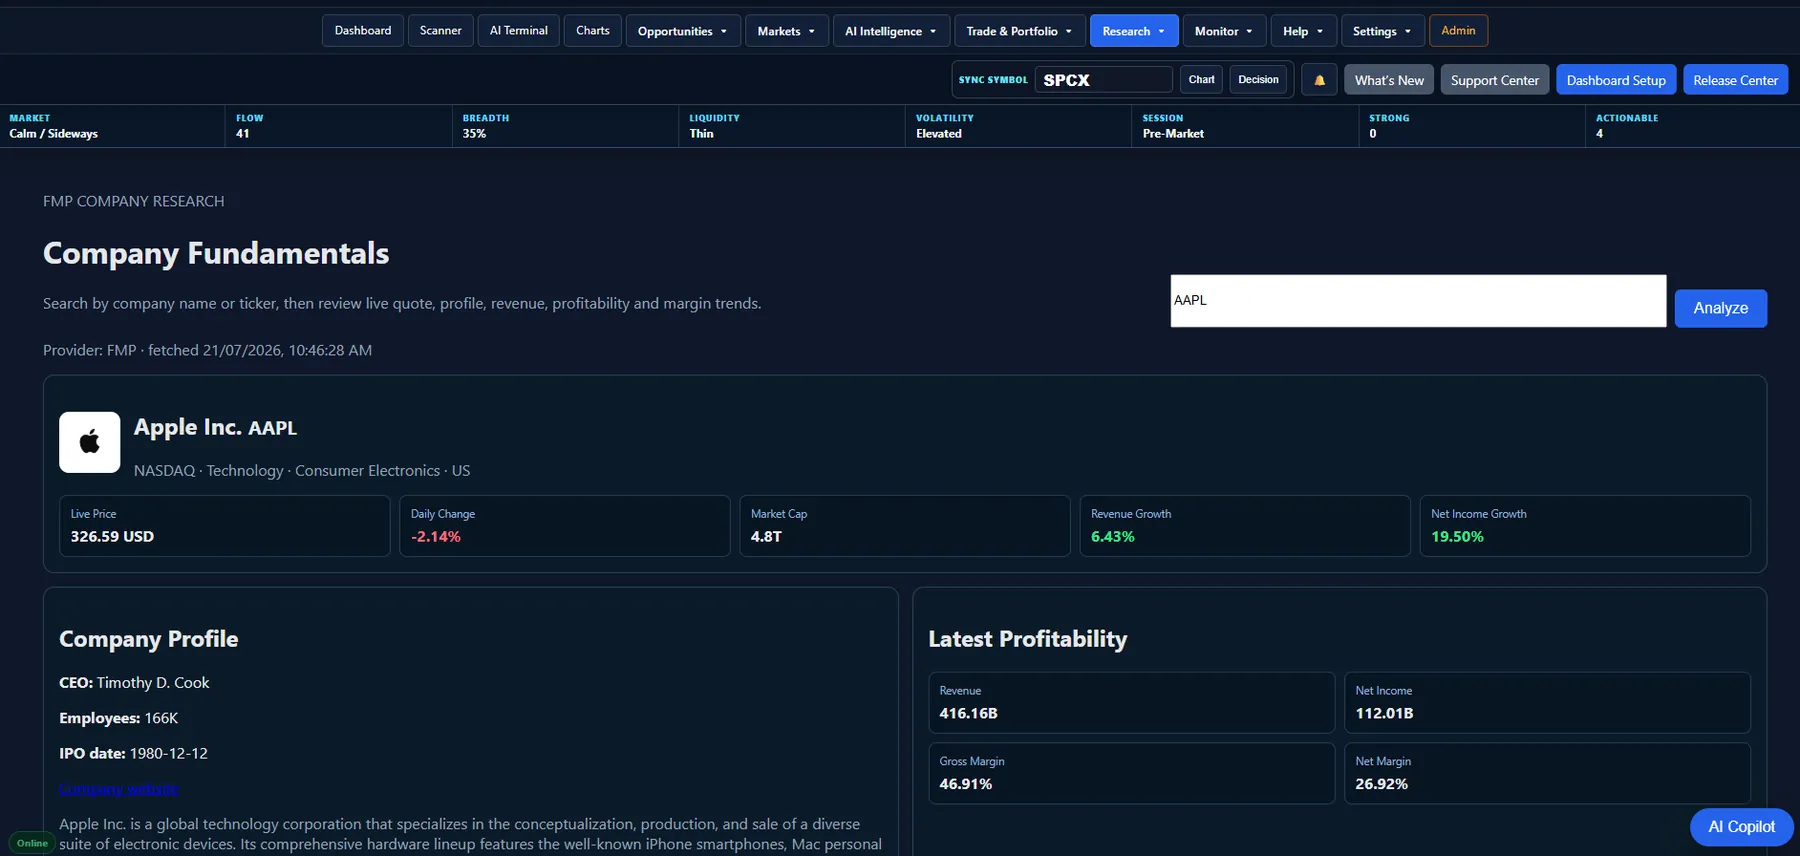Click the VOLATILITY Elevated indicator

tap(1018, 126)
